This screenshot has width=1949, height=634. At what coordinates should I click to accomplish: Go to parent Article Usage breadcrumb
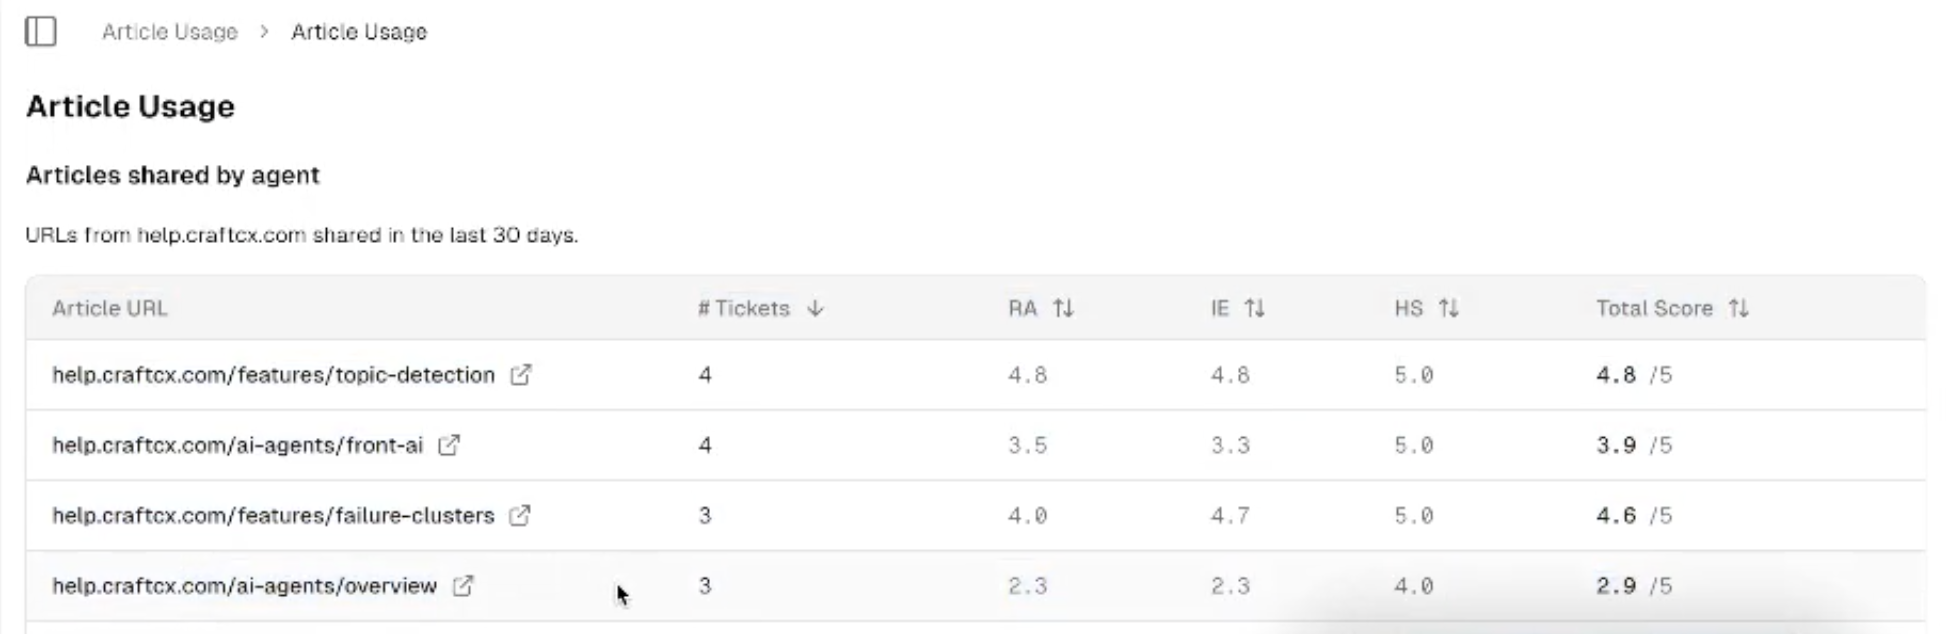click(x=170, y=32)
